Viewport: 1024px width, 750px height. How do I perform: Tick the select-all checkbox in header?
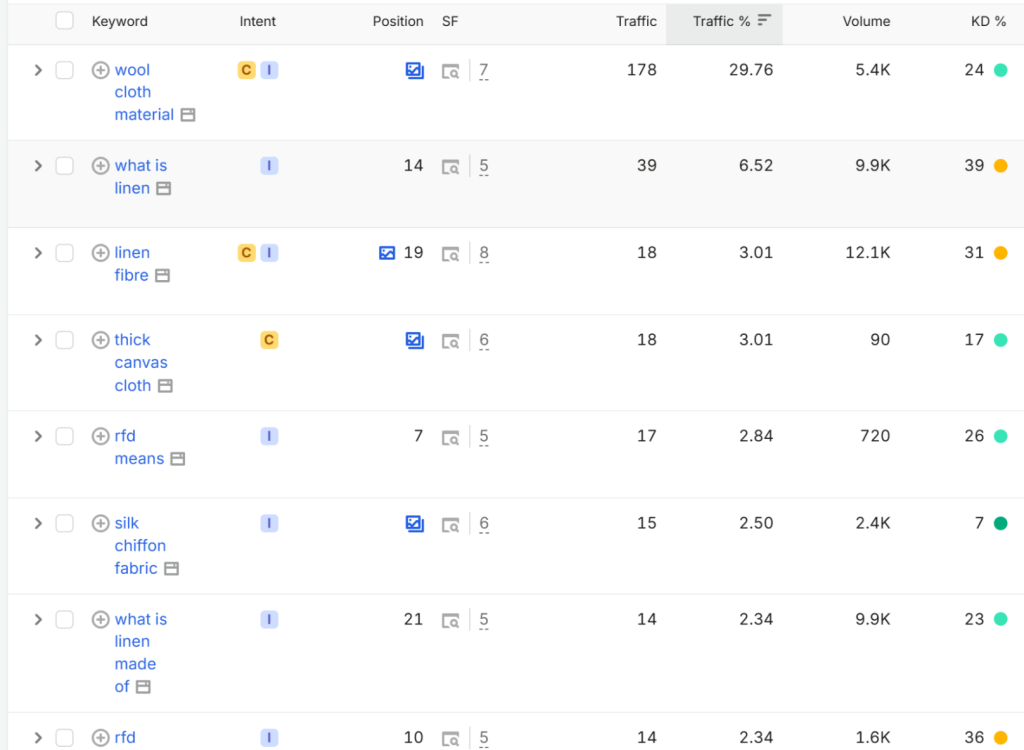click(x=65, y=21)
